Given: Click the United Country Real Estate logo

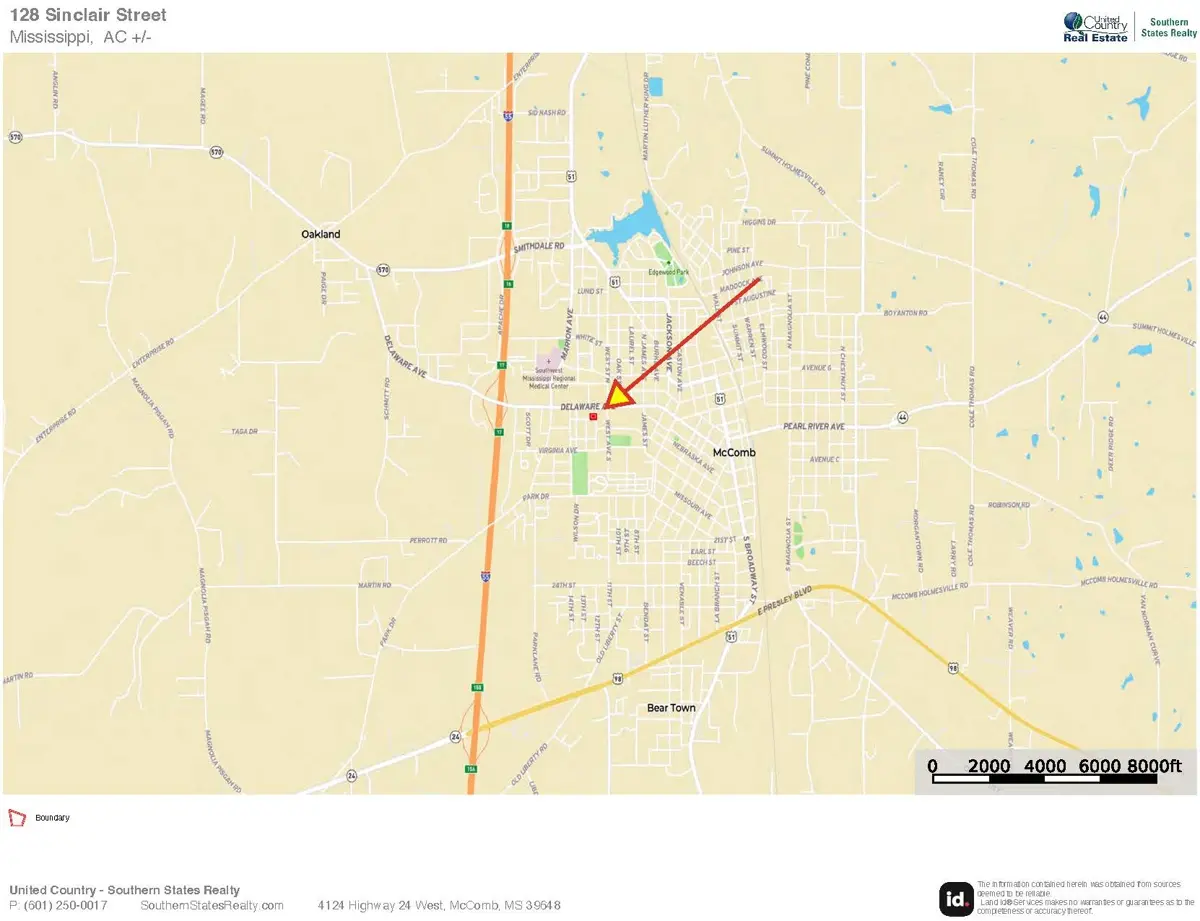Looking at the screenshot, I should (x=1094, y=27).
